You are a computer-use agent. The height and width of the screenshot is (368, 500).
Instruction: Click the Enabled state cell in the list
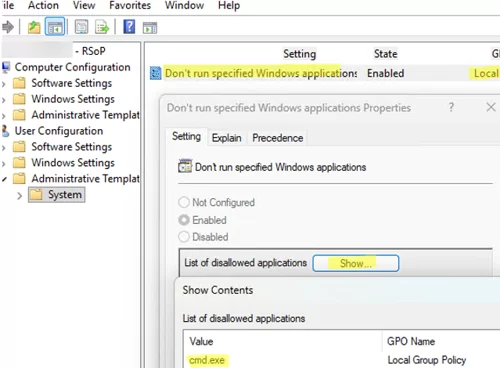click(386, 73)
